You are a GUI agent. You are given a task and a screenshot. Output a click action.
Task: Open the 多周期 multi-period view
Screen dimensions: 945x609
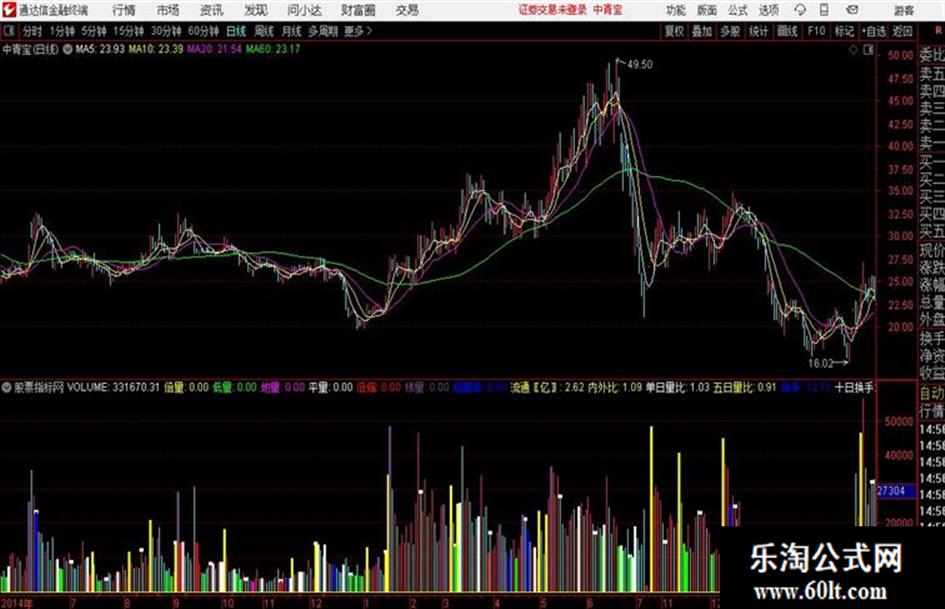point(323,31)
